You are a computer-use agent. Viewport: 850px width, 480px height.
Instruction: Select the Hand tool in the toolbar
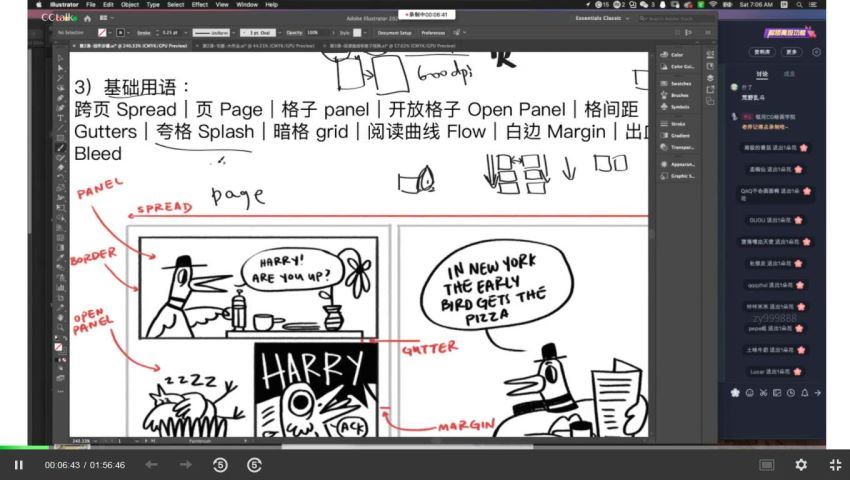tap(60, 317)
